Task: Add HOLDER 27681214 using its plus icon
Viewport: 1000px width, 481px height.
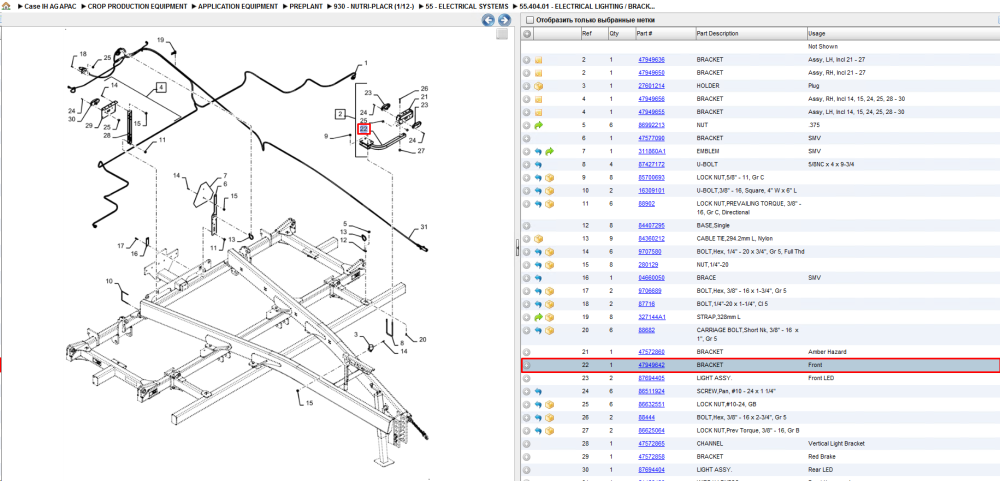Action: [x=527, y=85]
